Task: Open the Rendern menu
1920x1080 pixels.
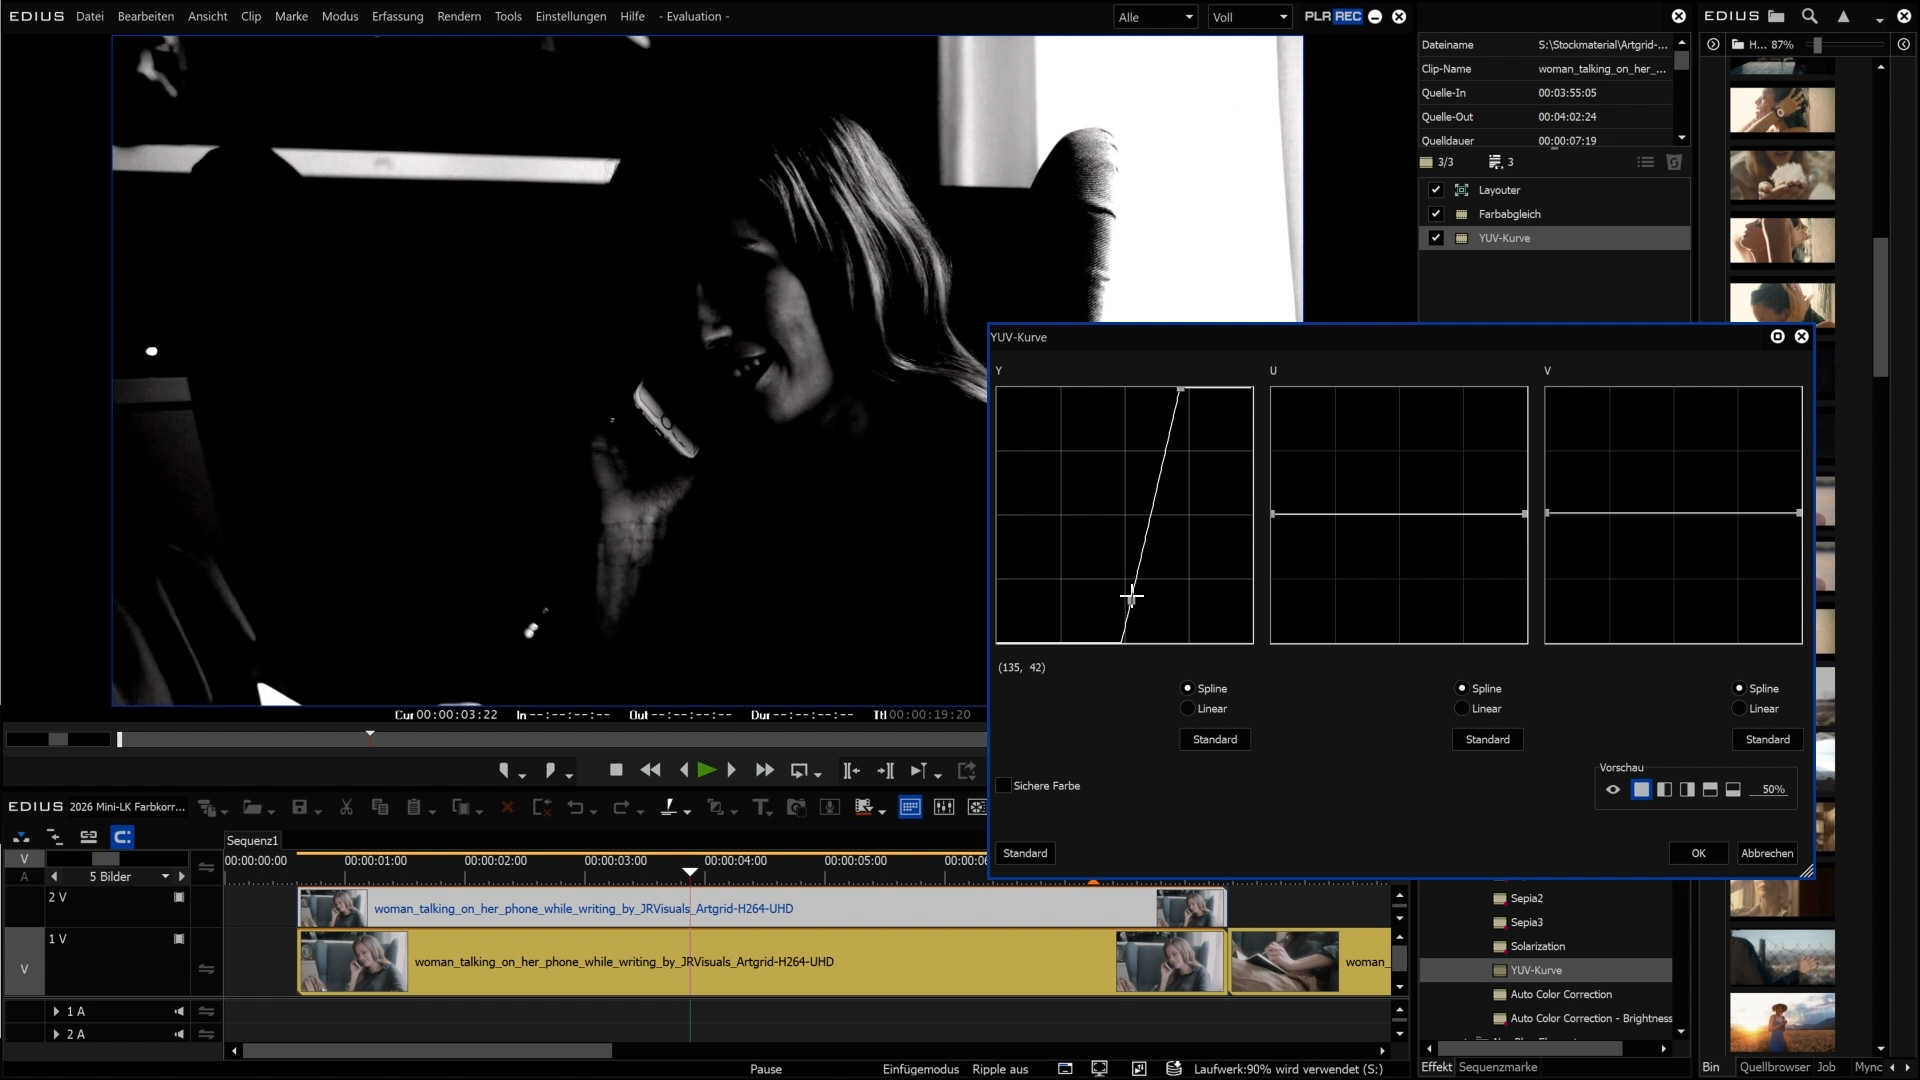Action: pyautogui.click(x=459, y=17)
